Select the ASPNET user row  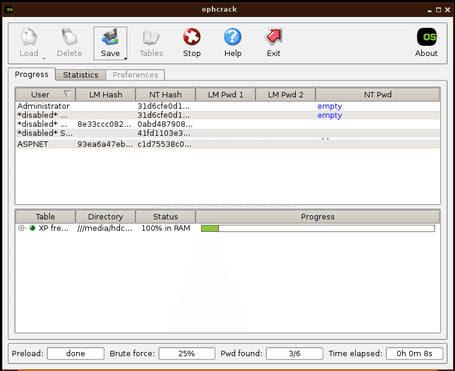click(x=228, y=144)
